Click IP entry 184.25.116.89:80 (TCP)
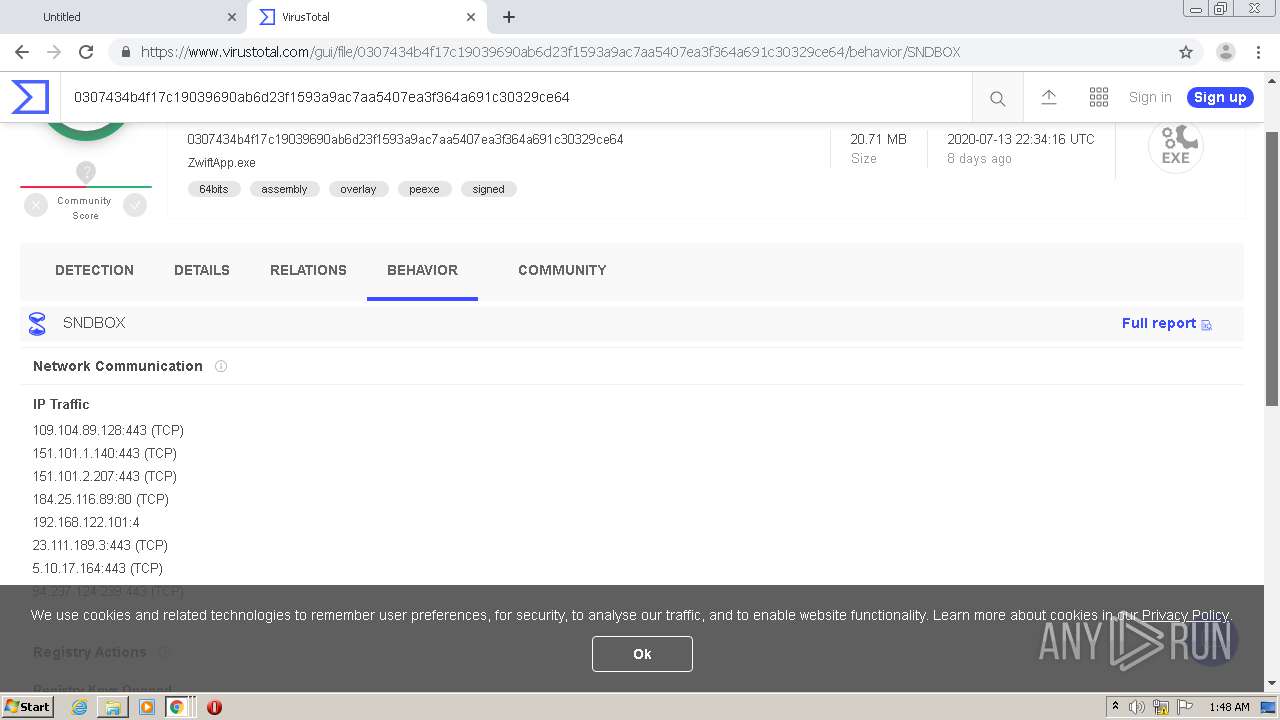 (x=100, y=499)
